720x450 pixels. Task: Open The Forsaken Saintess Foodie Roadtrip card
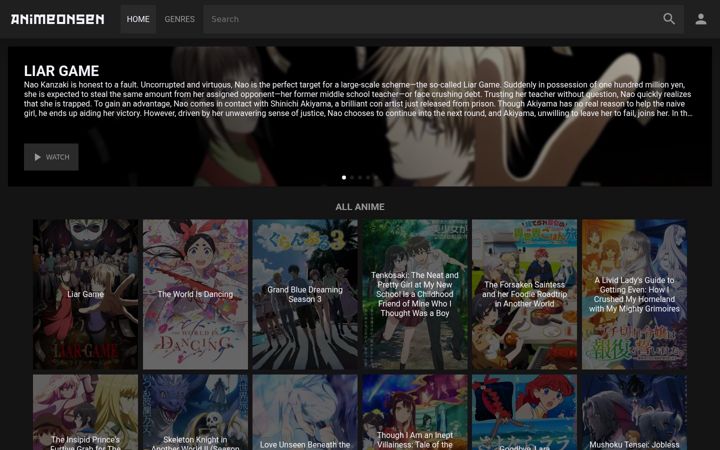pyautogui.click(x=524, y=294)
